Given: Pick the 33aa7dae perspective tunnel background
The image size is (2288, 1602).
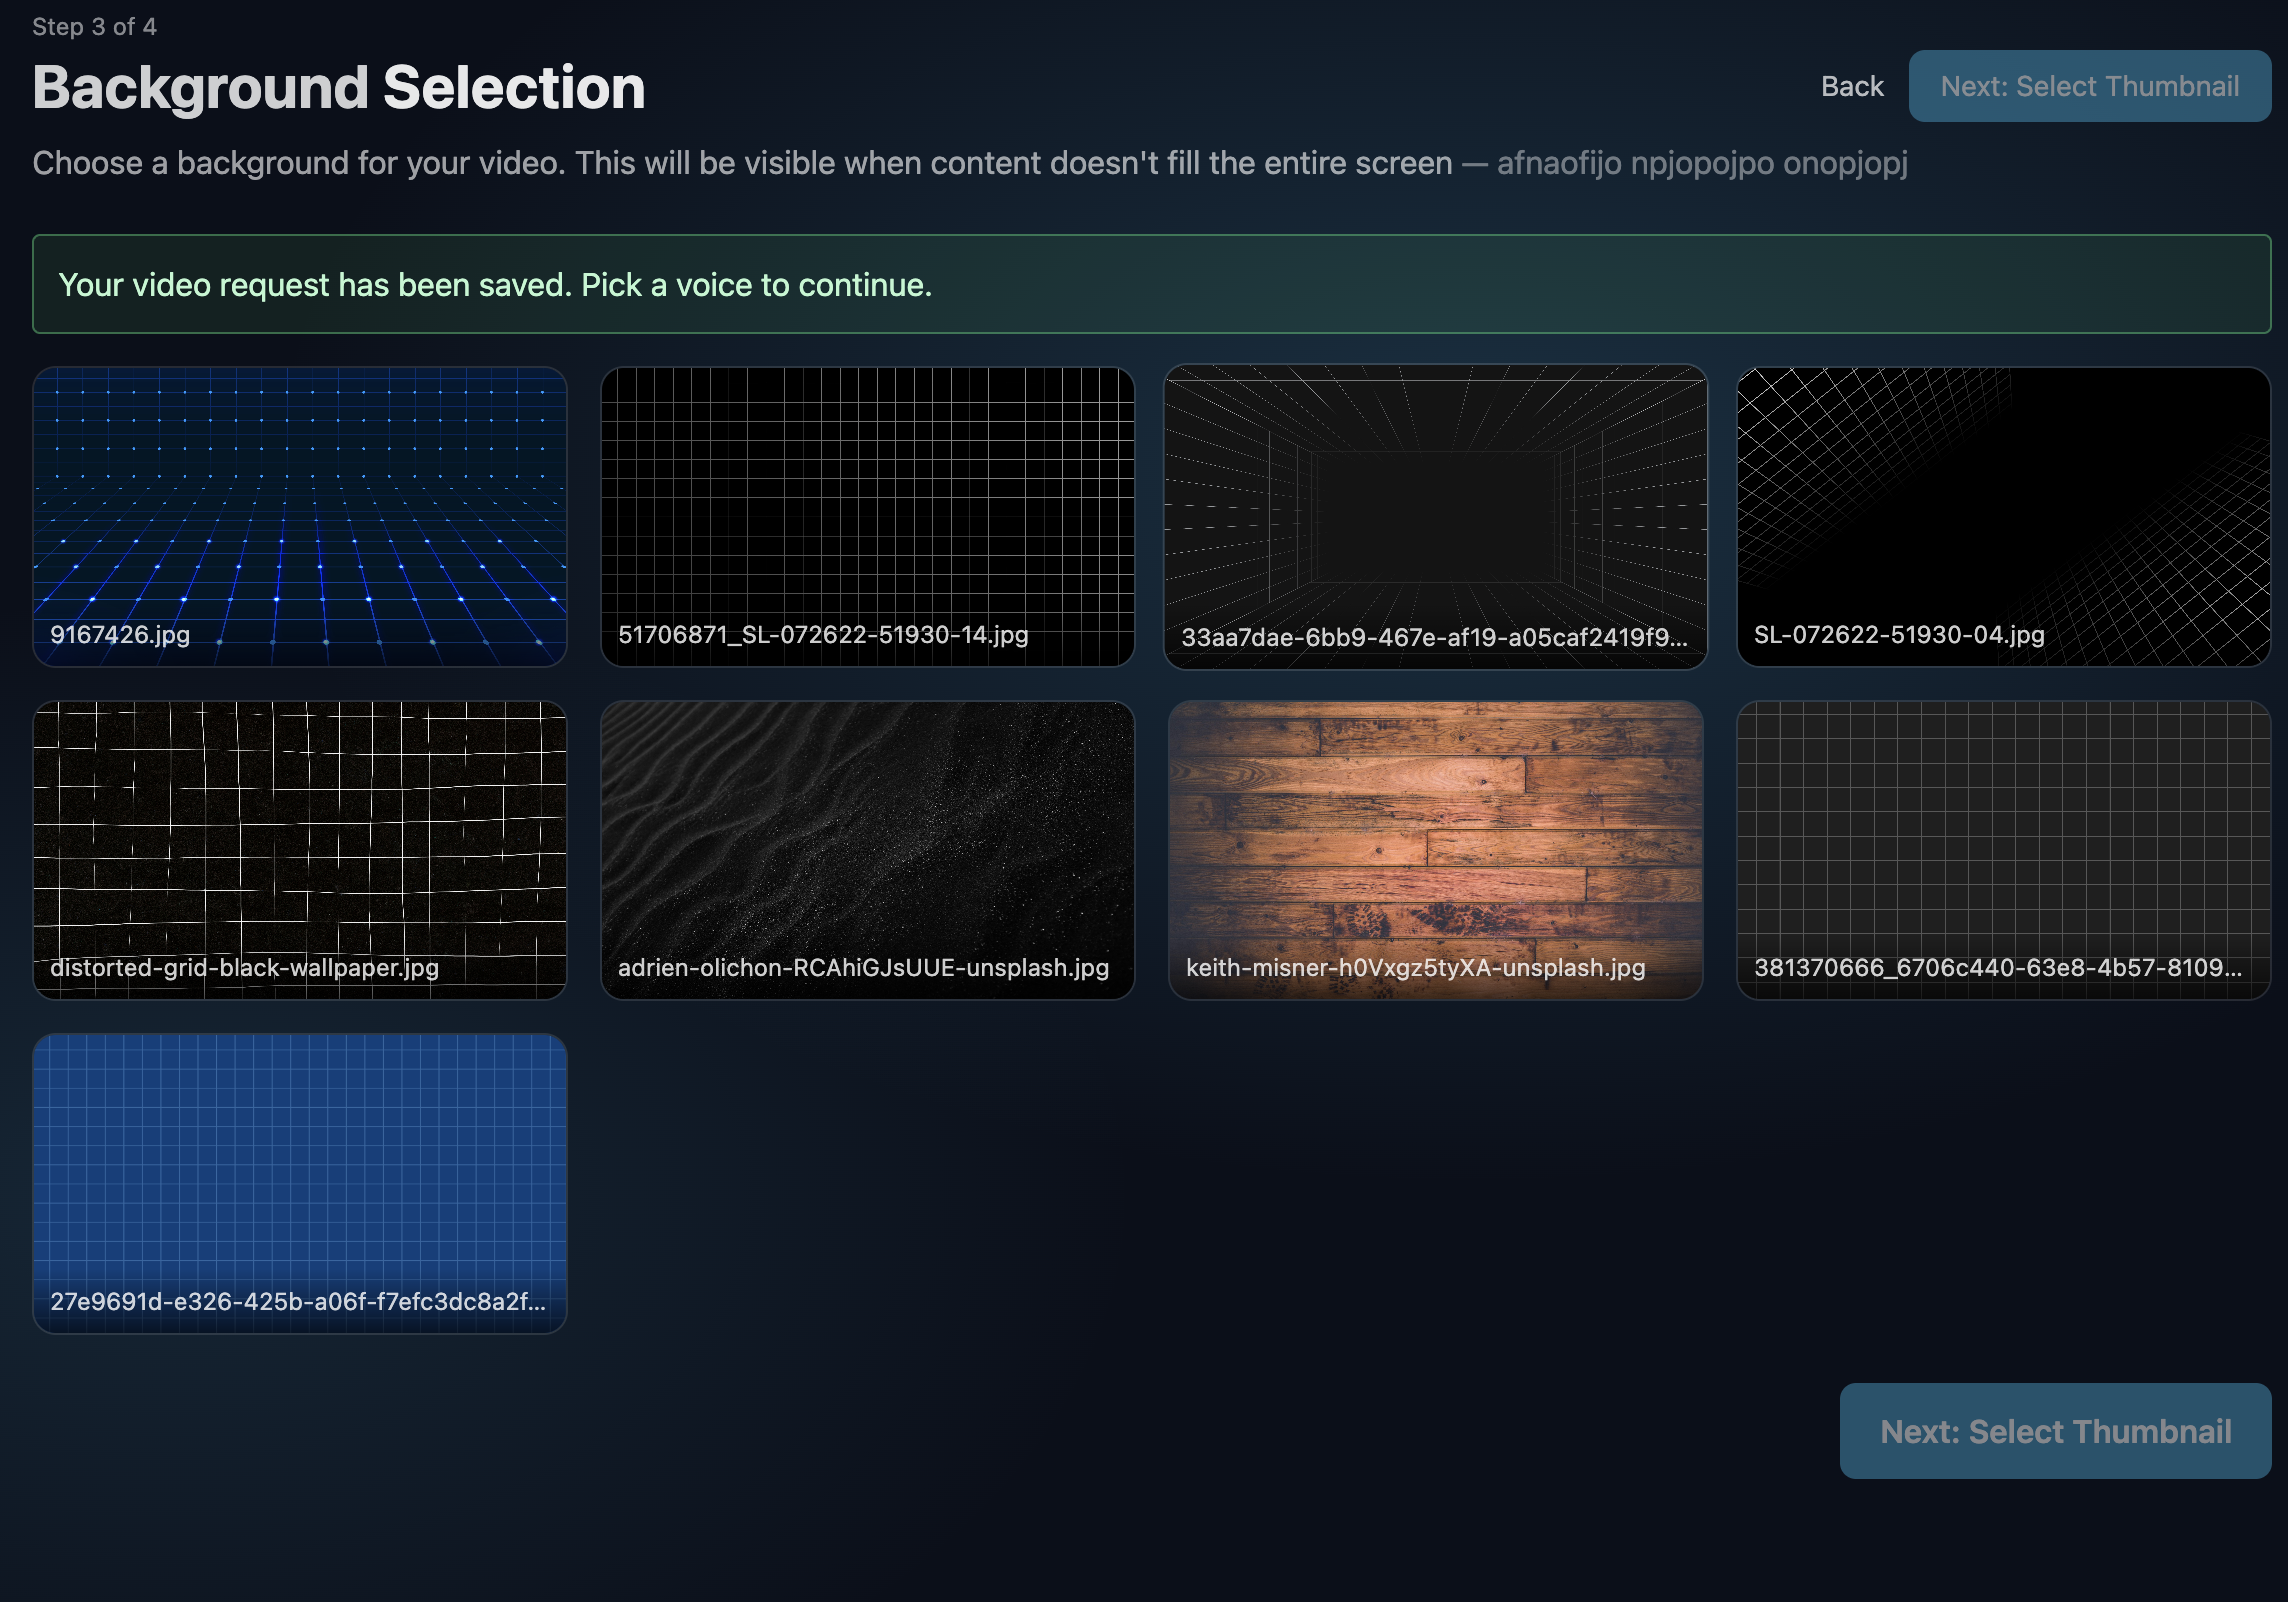Looking at the screenshot, I should point(1435,500).
